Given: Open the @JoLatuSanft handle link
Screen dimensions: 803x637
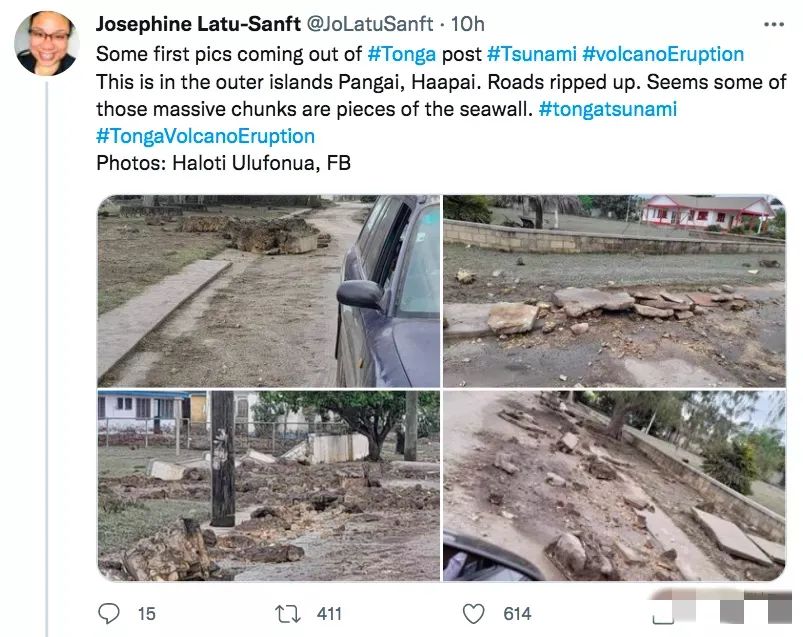Looking at the screenshot, I should [369, 24].
